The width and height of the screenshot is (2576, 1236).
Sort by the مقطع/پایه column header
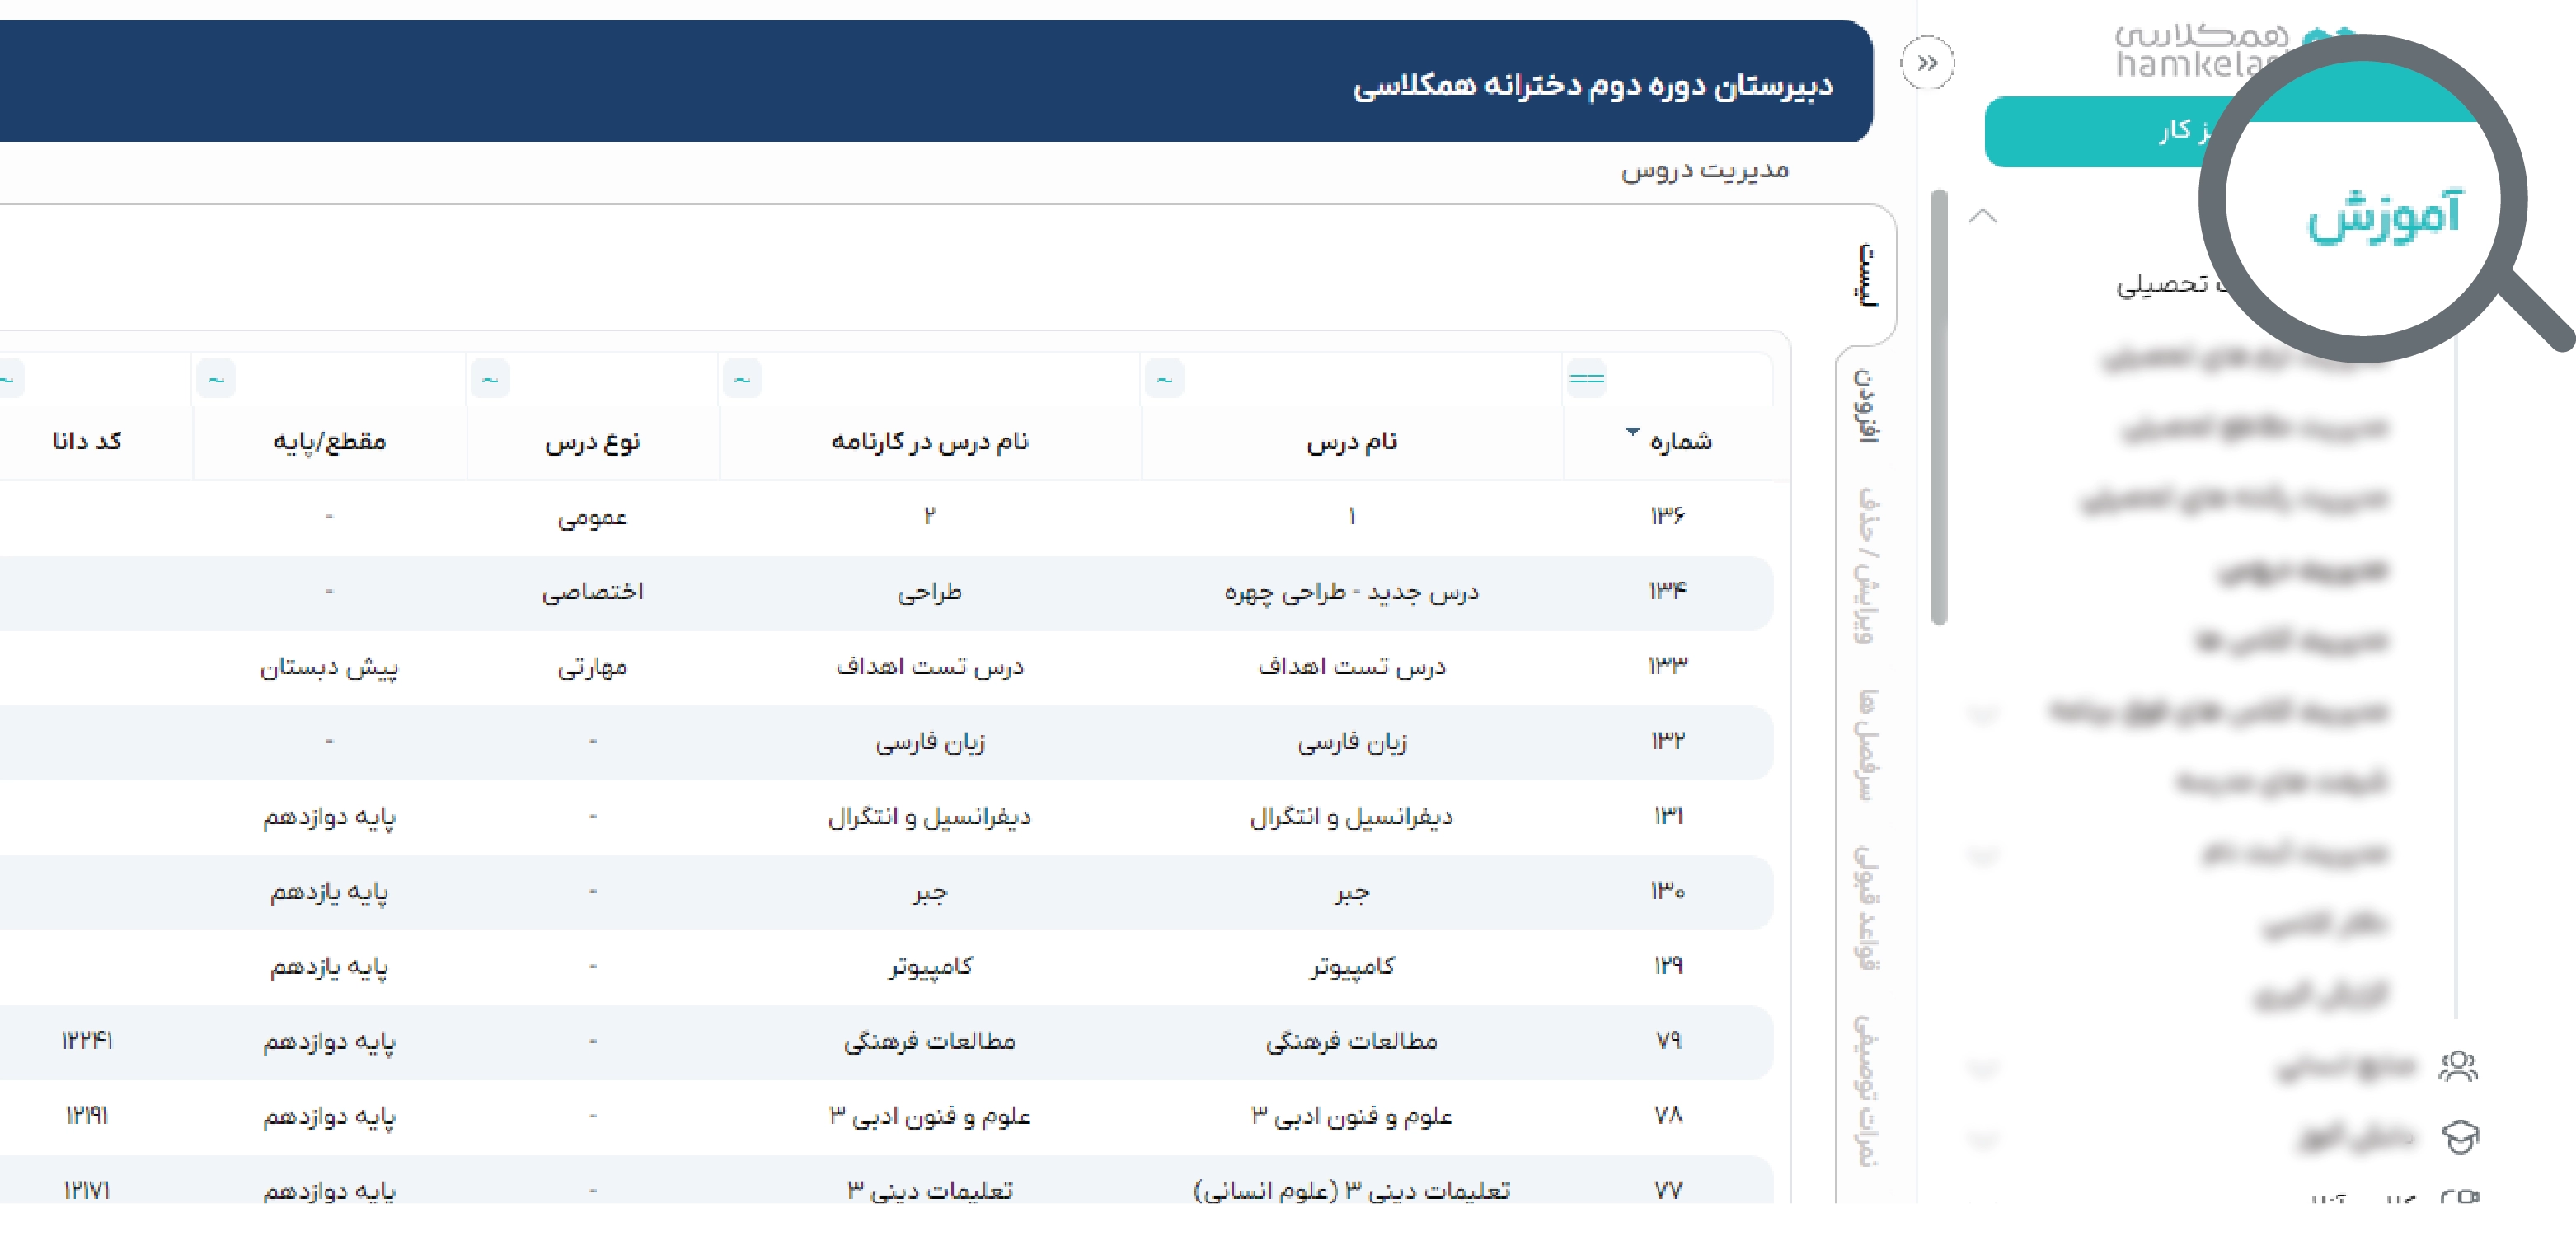(329, 441)
